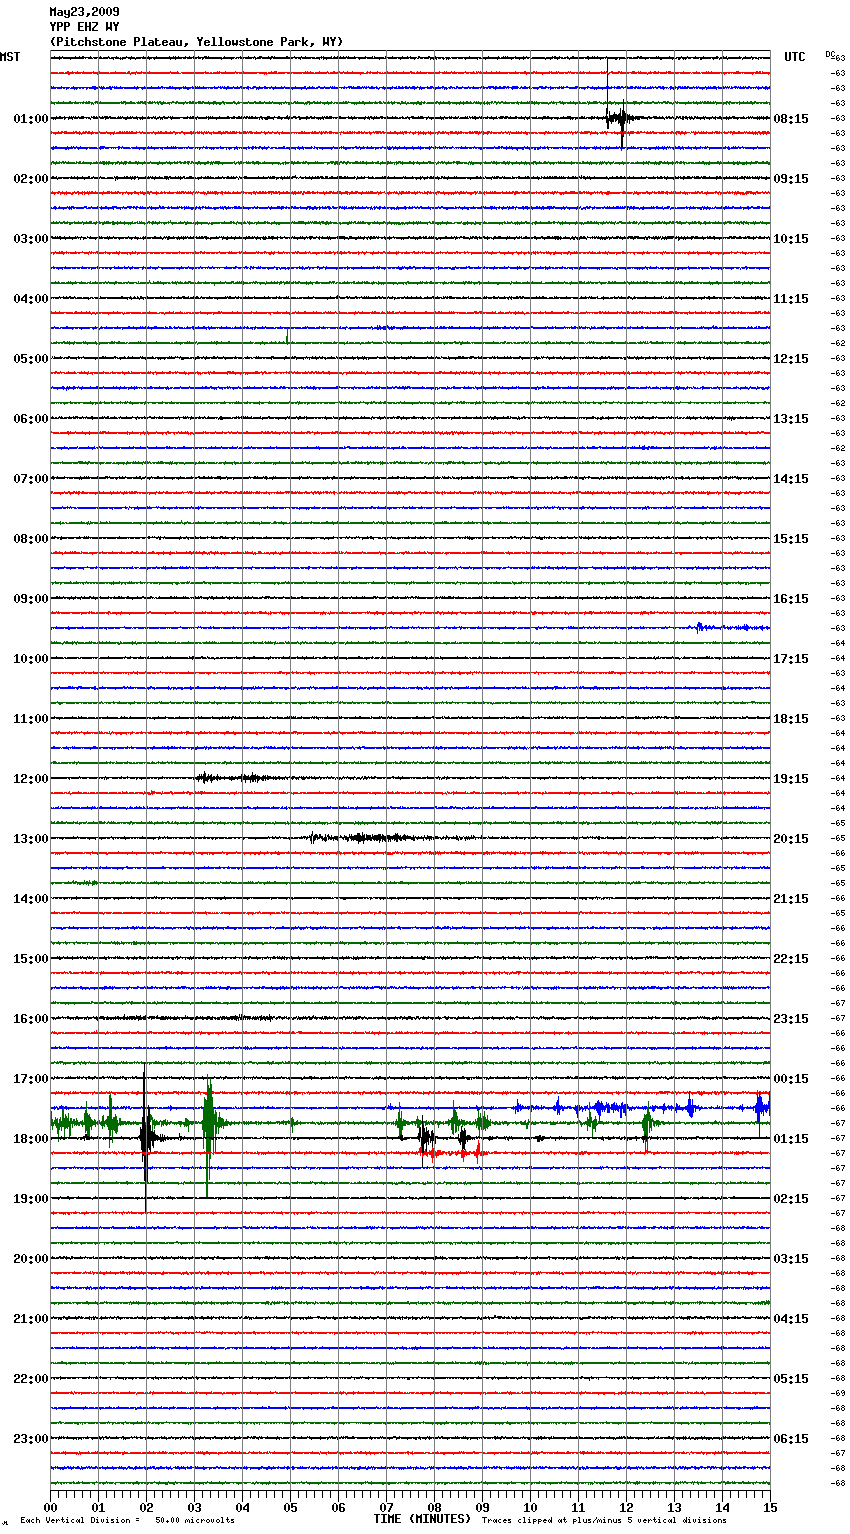Select the 23:00 MST time label
The width and height of the screenshot is (850, 1534).
click(31, 1439)
